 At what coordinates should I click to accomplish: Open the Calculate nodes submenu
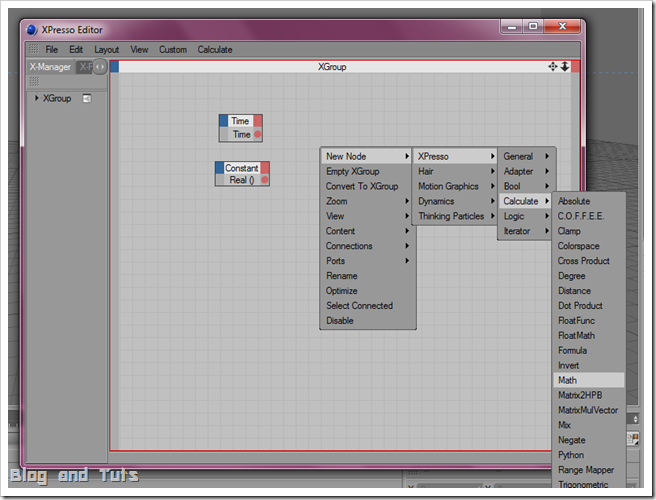tap(526, 201)
